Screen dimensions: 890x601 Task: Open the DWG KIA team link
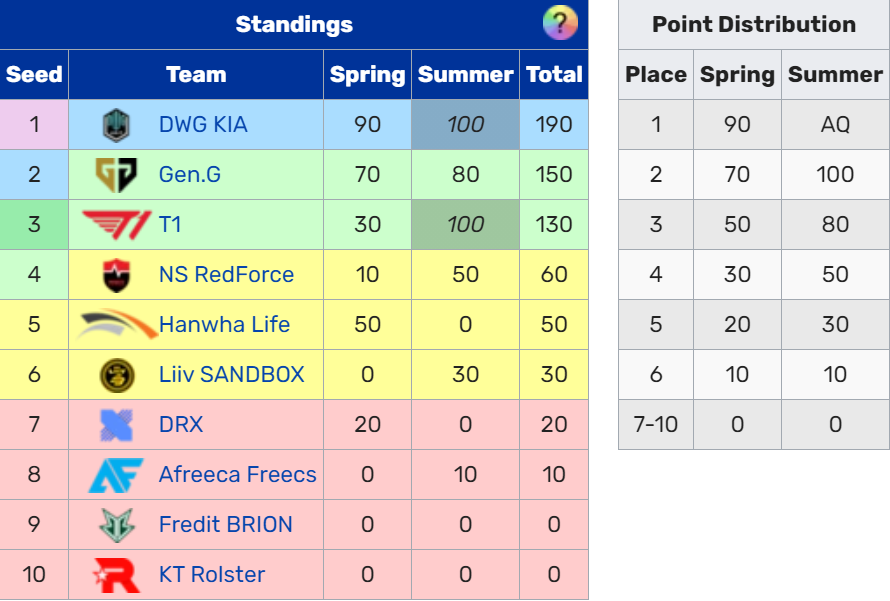coord(203,125)
